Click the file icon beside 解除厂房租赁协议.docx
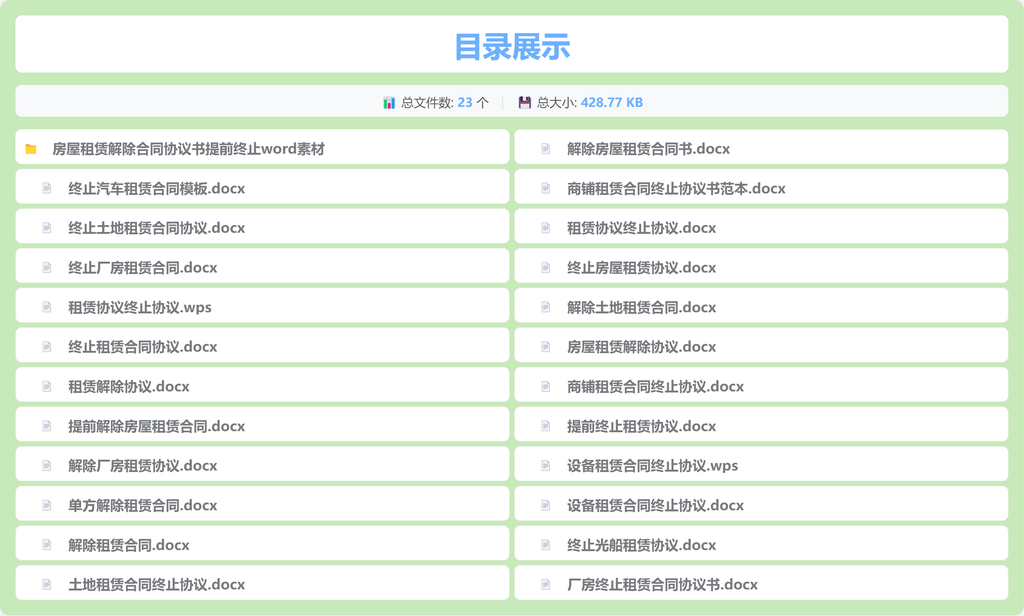 [x=46, y=466]
